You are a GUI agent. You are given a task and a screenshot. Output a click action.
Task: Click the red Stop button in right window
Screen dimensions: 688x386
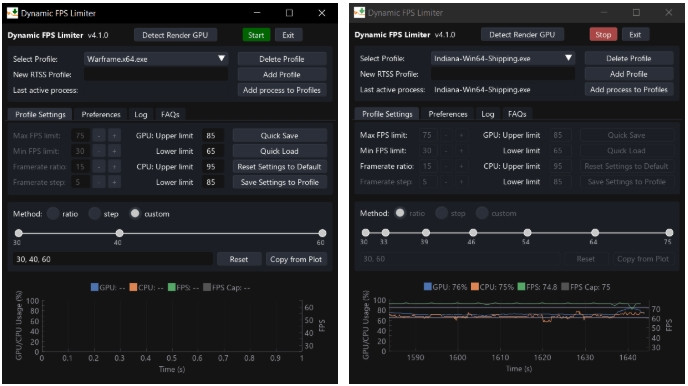coord(603,35)
